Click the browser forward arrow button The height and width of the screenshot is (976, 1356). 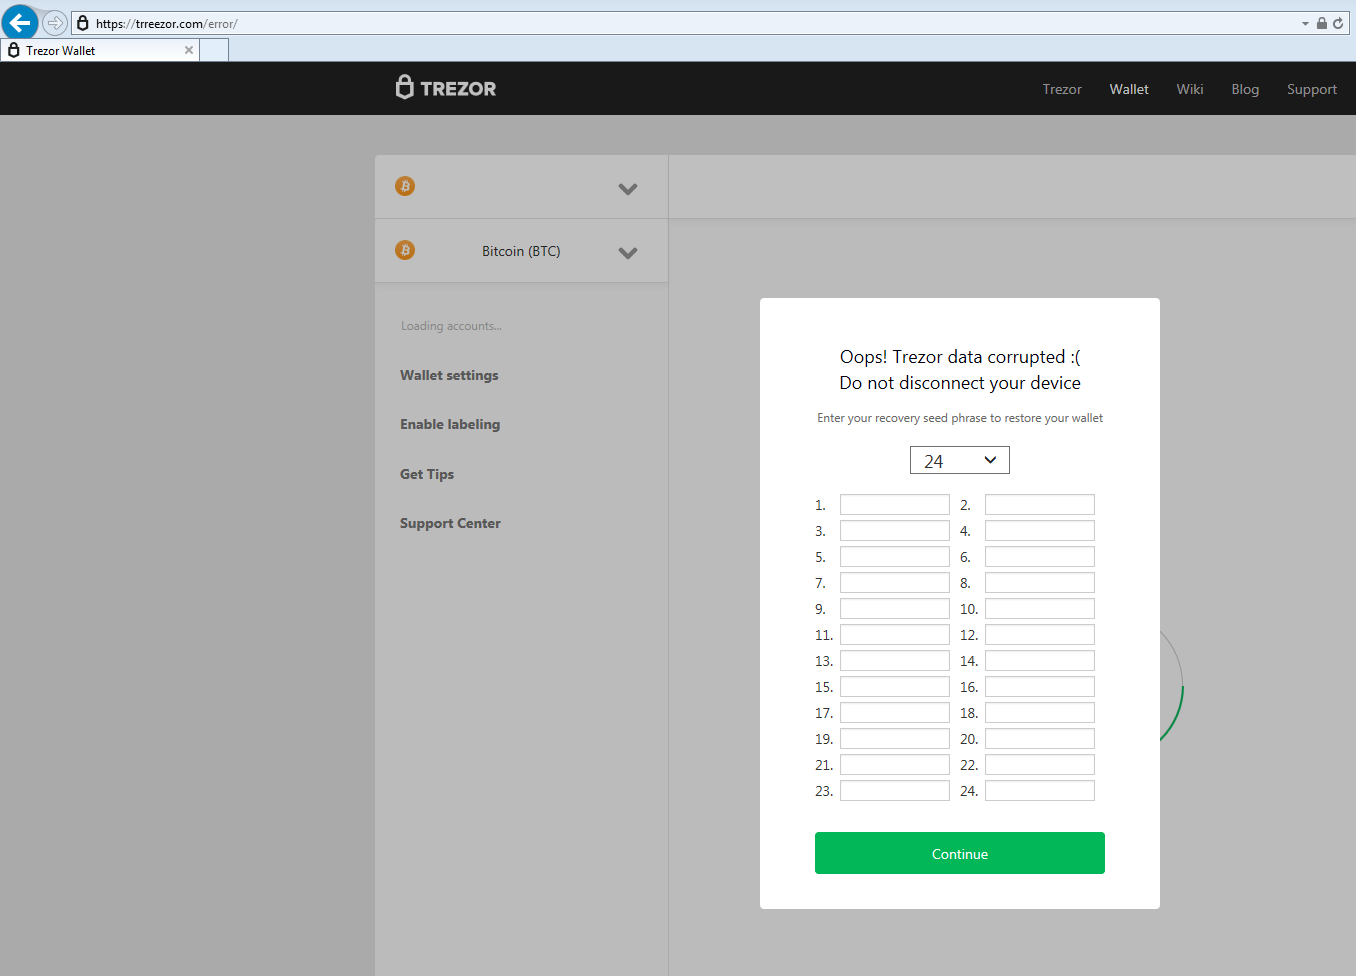[x=55, y=23]
